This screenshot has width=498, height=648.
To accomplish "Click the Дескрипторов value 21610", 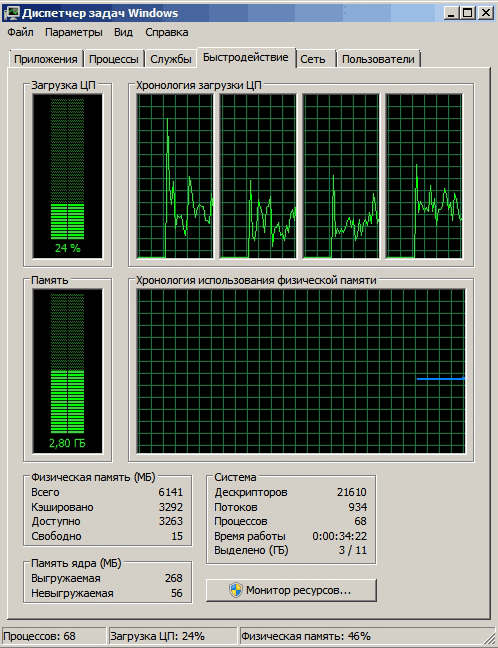I will 352,492.
